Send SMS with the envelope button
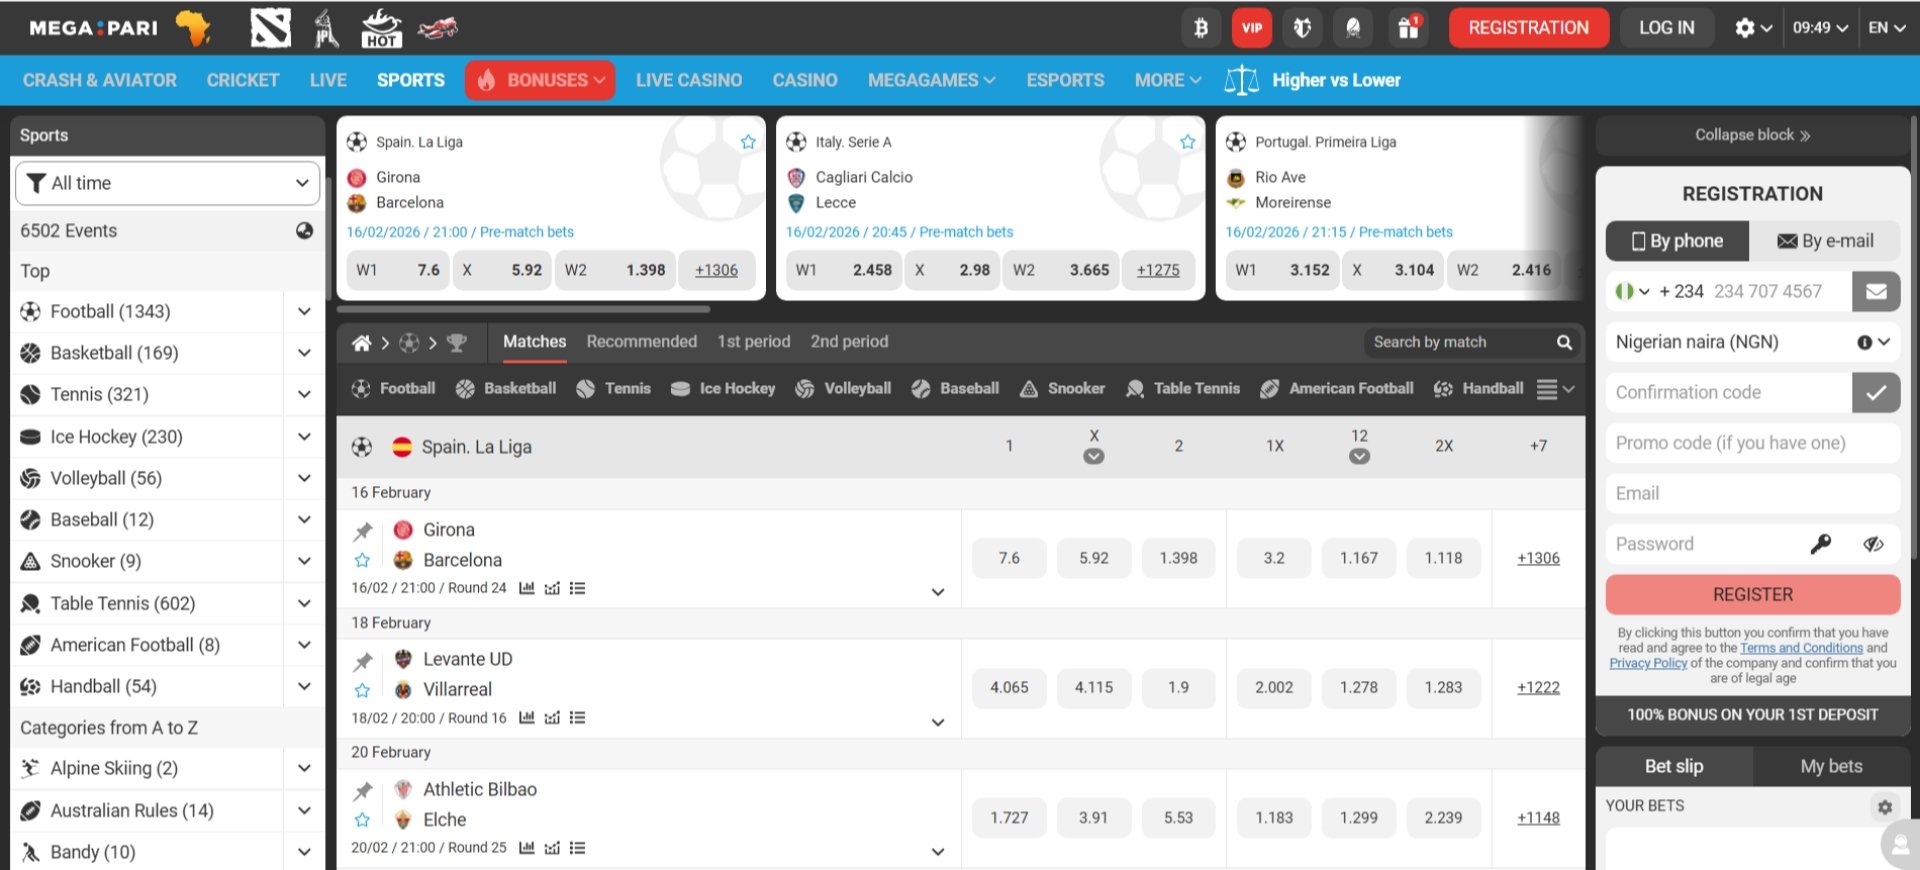 [x=1876, y=291]
